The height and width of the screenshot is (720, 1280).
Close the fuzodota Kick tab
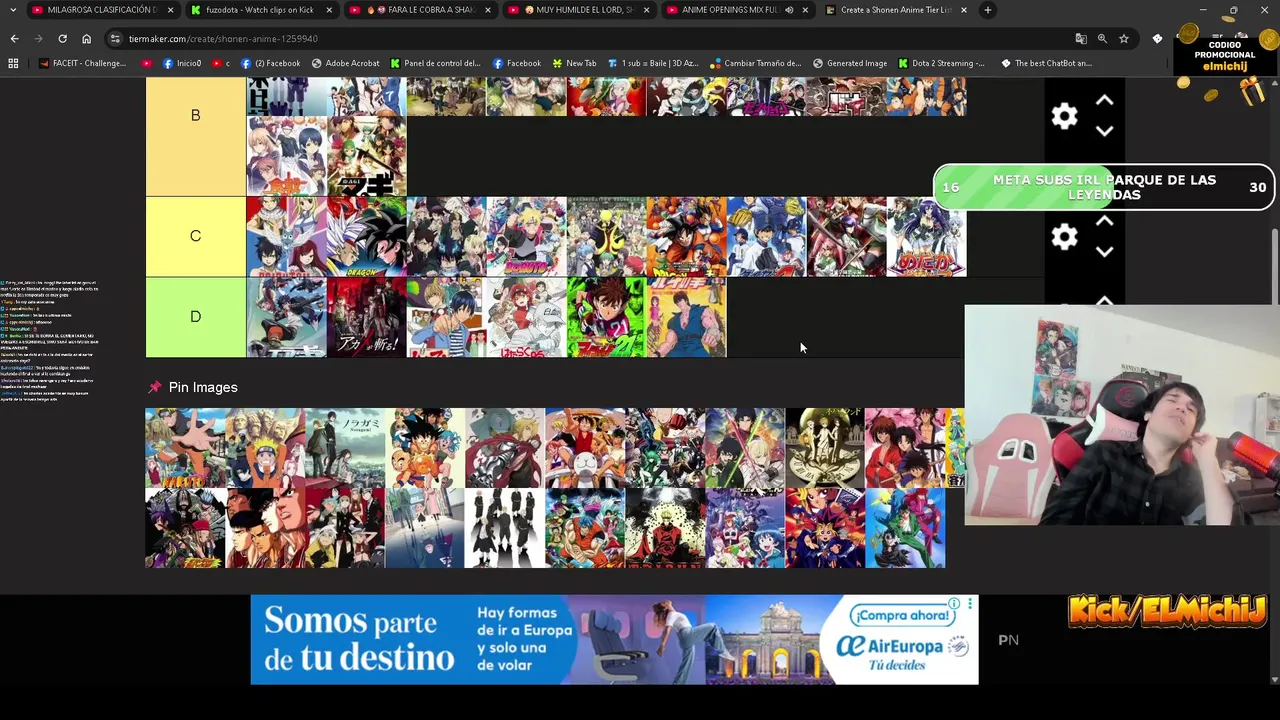(x=329, y=10)
